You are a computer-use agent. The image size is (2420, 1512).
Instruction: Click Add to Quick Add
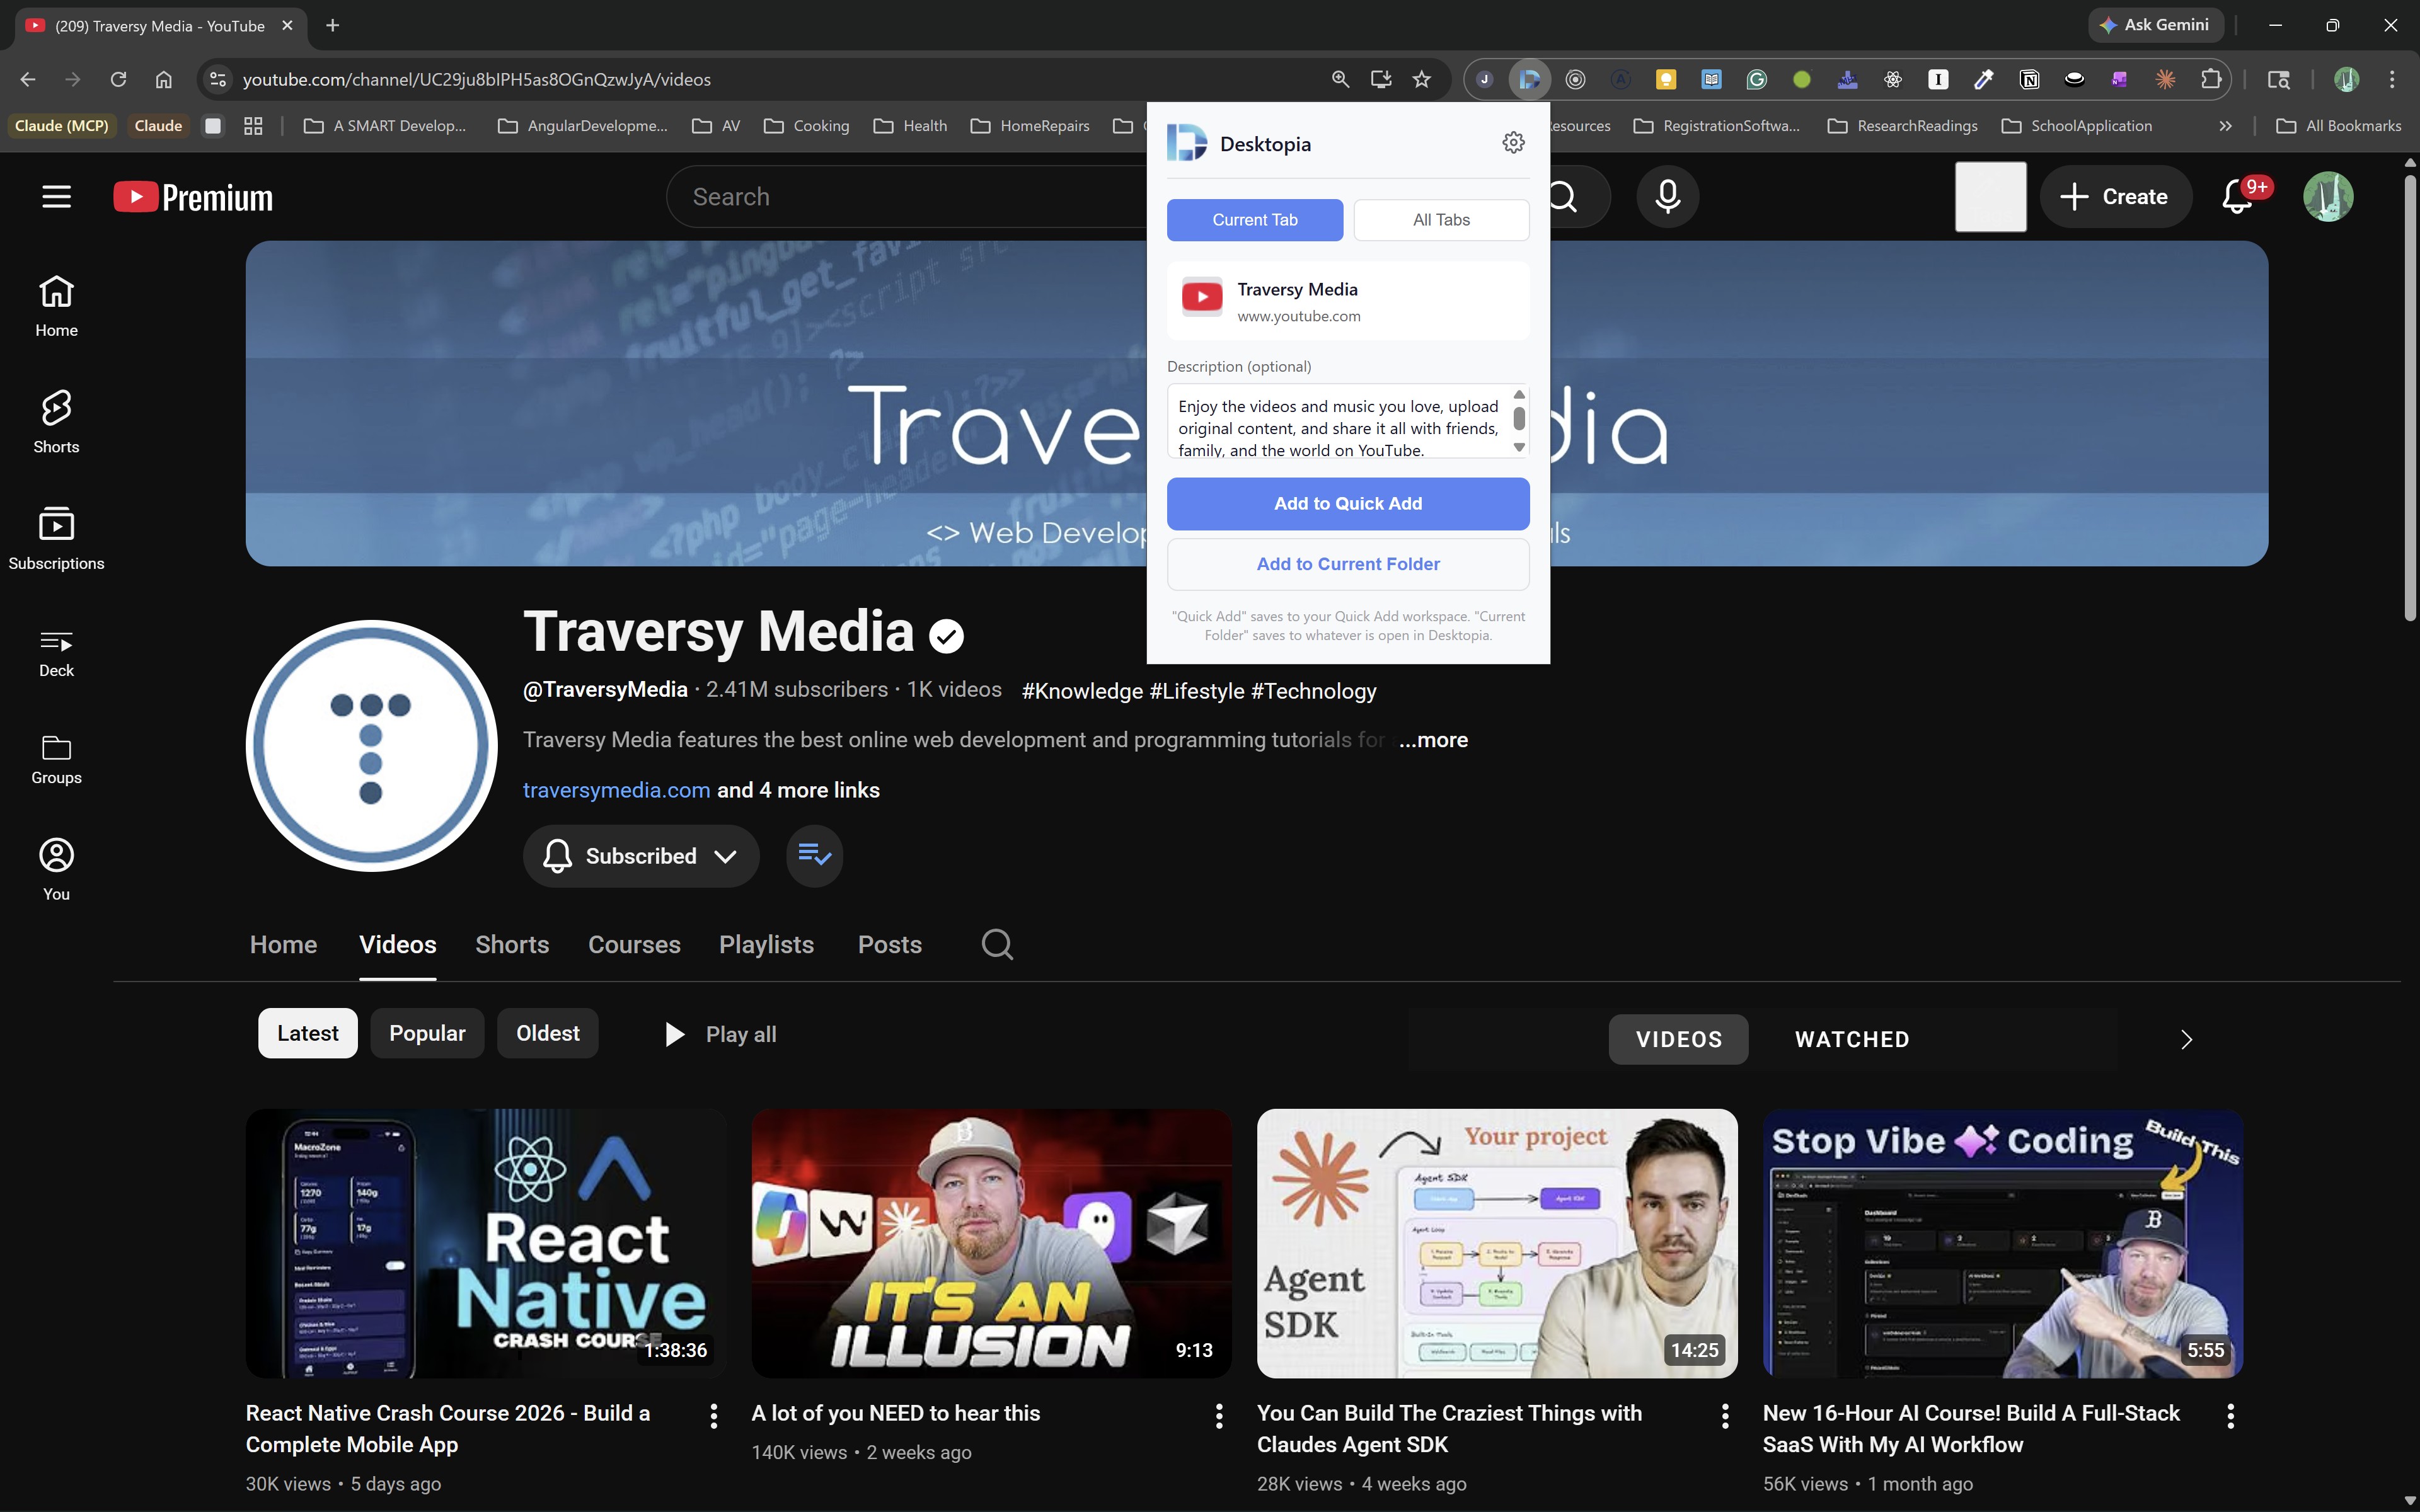(x=1347, y=503)
